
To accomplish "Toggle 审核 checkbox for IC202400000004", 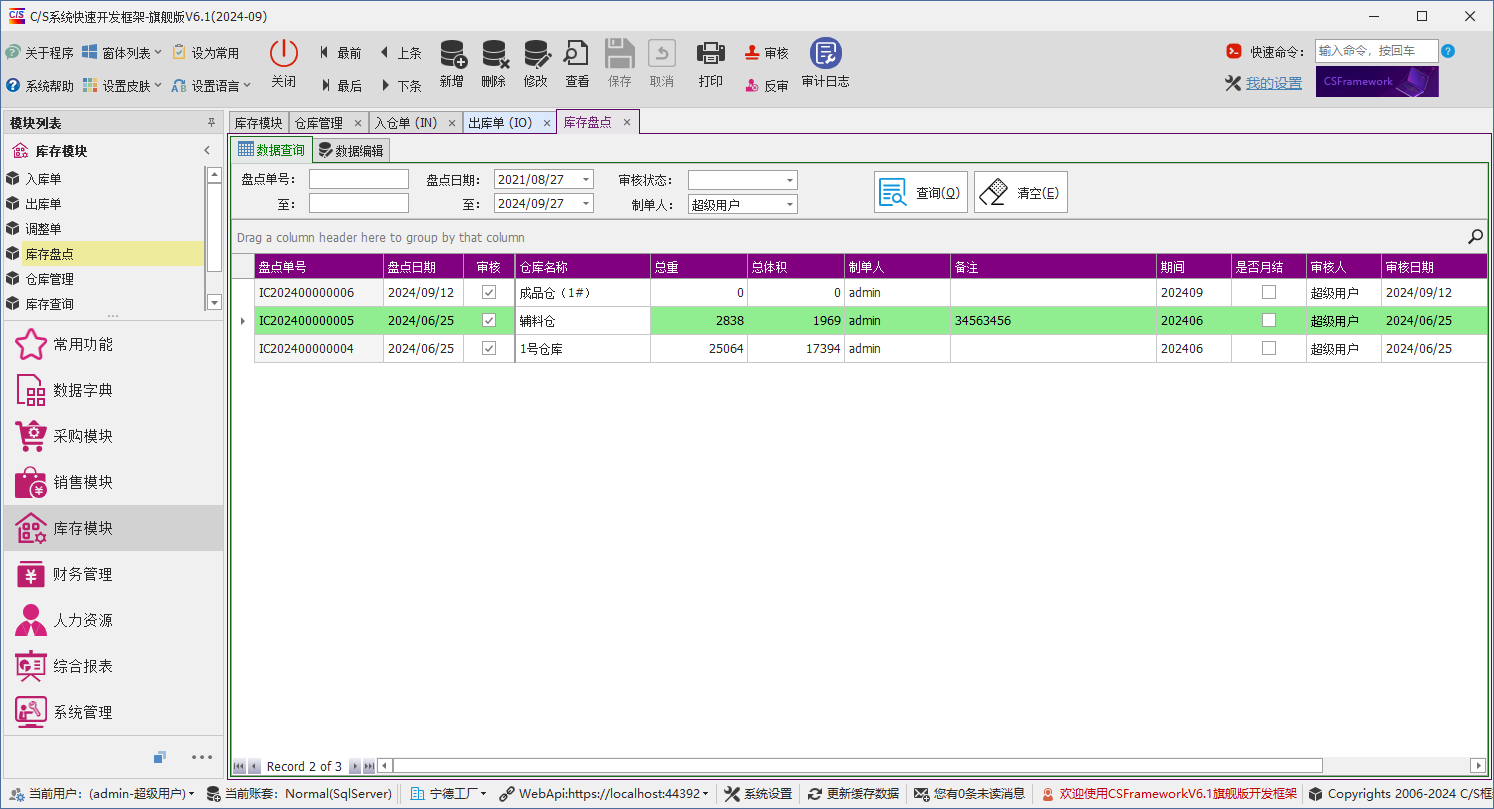I will (x=489, y=349).
